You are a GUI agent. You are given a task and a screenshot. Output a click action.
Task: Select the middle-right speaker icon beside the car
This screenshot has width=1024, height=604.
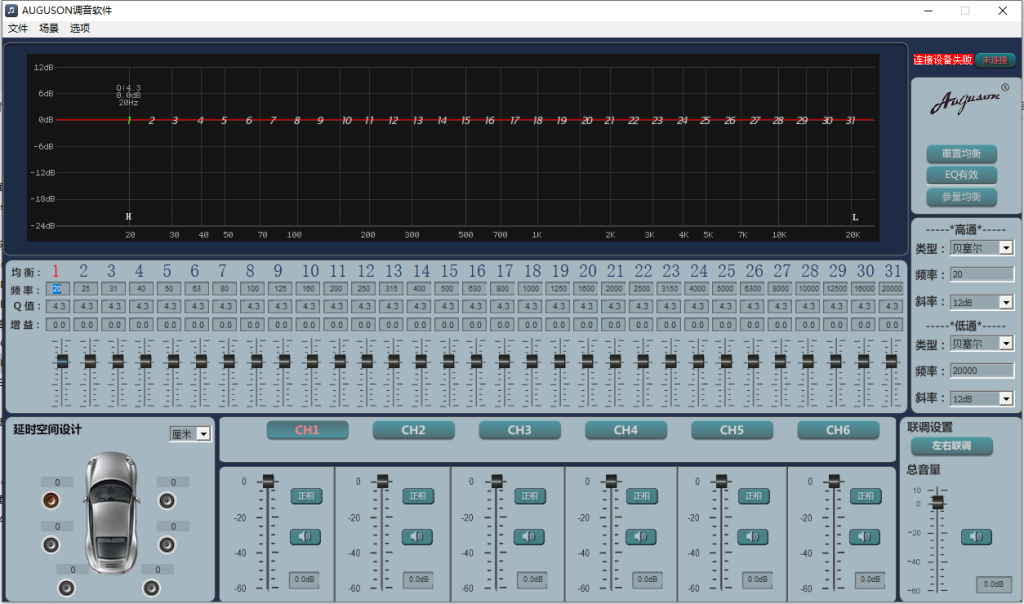coord(167,545)
